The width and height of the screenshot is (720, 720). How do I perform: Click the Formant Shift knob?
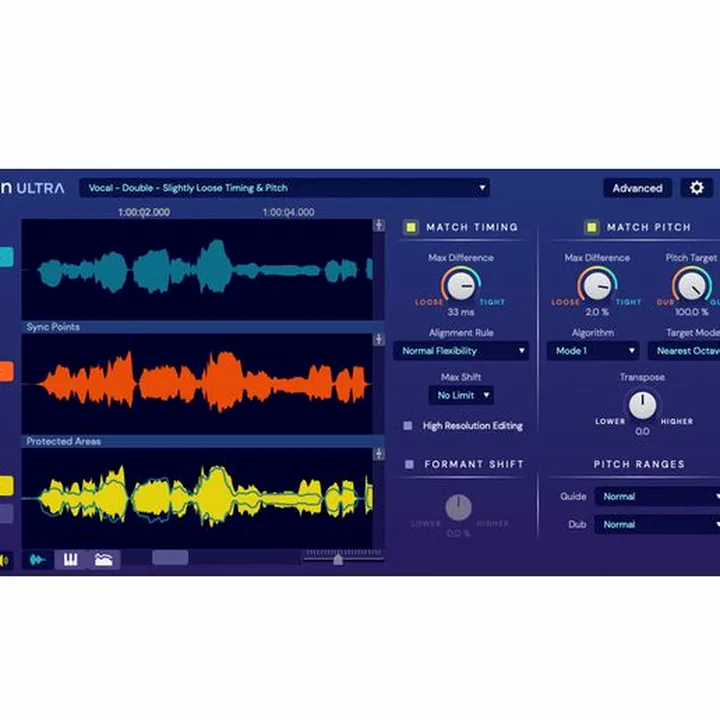[x=458, y=507]
